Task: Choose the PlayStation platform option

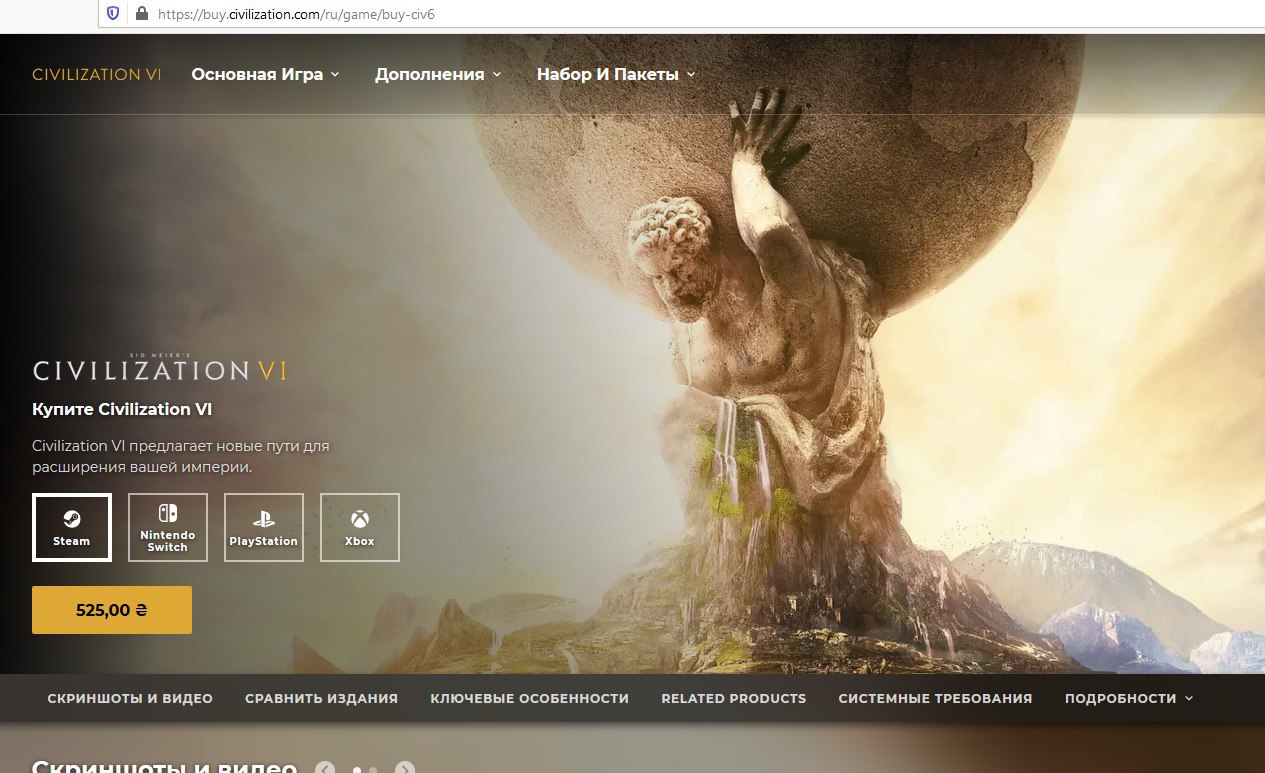Action: tap(264, 527)
